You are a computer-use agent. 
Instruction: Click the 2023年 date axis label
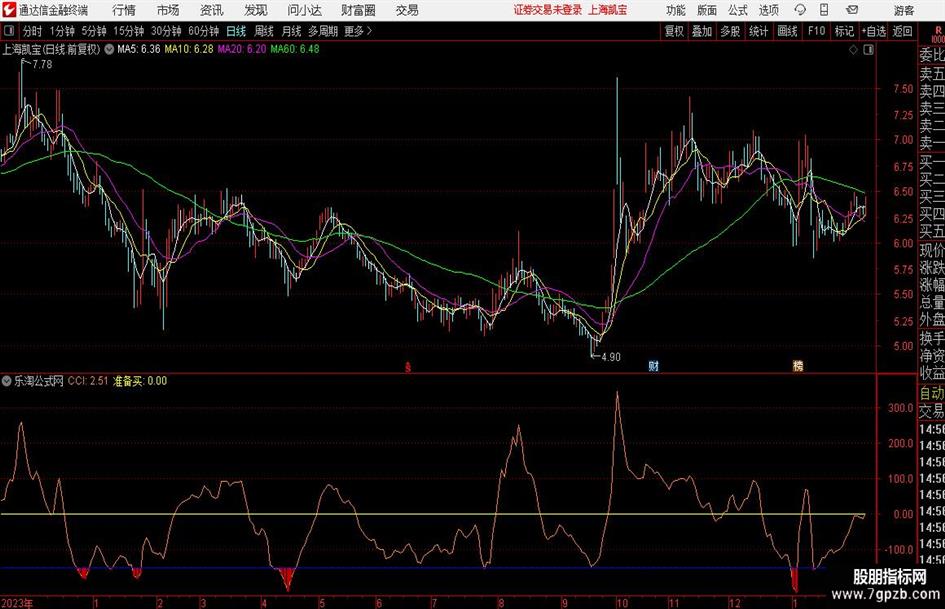(x=17, y=603)
